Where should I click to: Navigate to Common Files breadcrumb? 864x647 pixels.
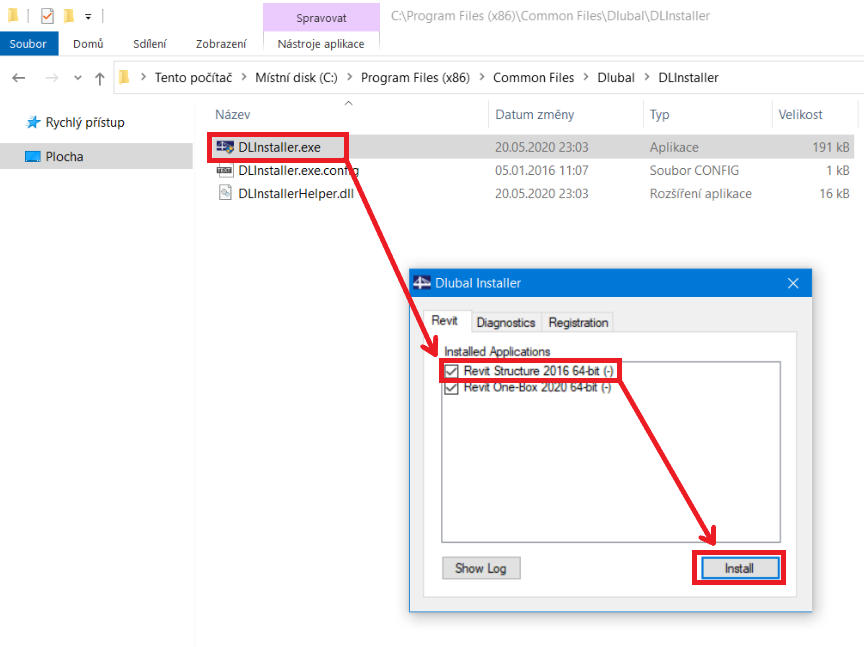pos(533,78)
